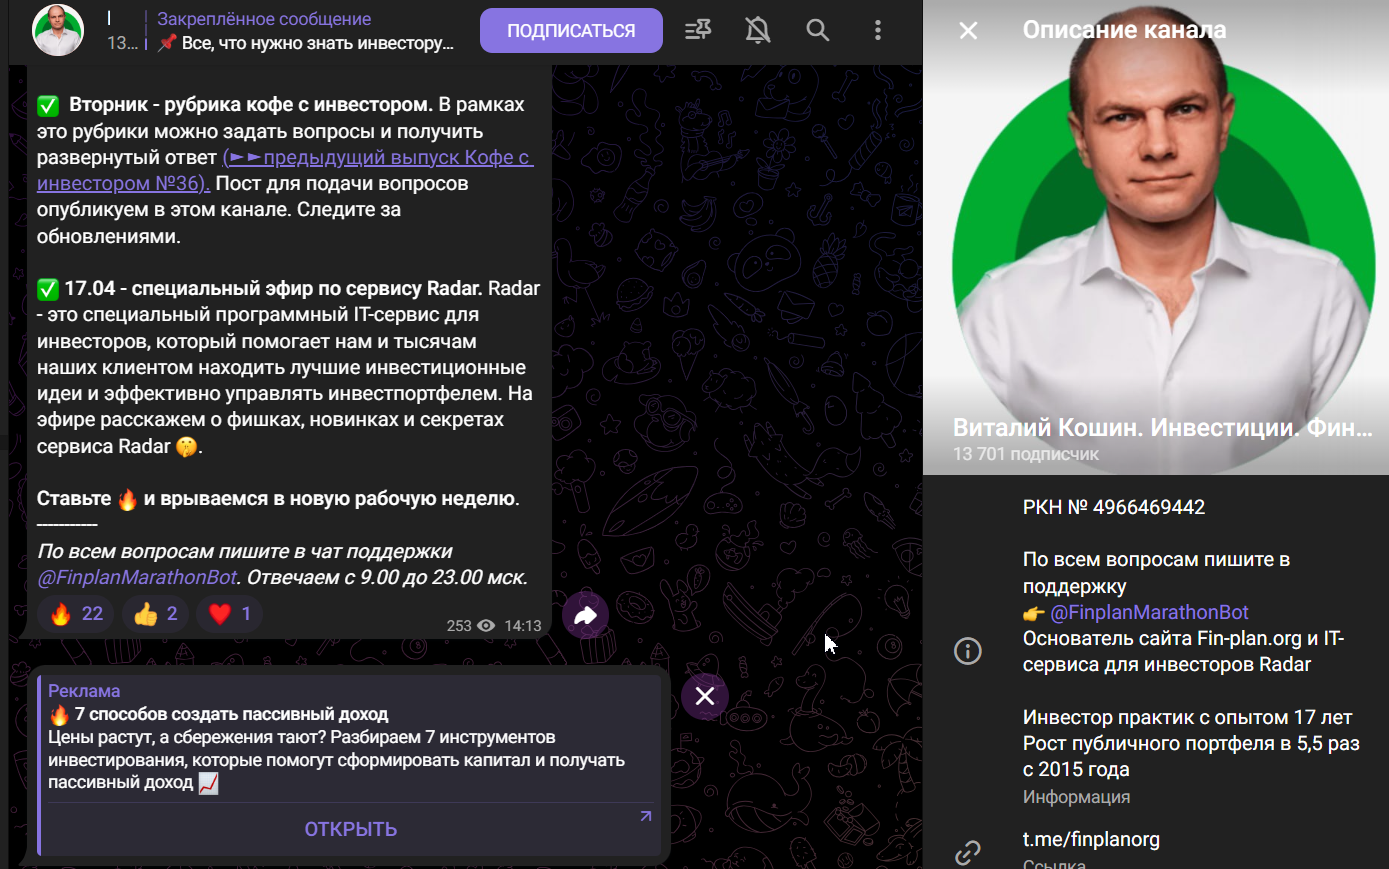1389x869 pixels.
Task: Select the link chain icon beside t.me/finplanorg
Action: click(968, 852)
